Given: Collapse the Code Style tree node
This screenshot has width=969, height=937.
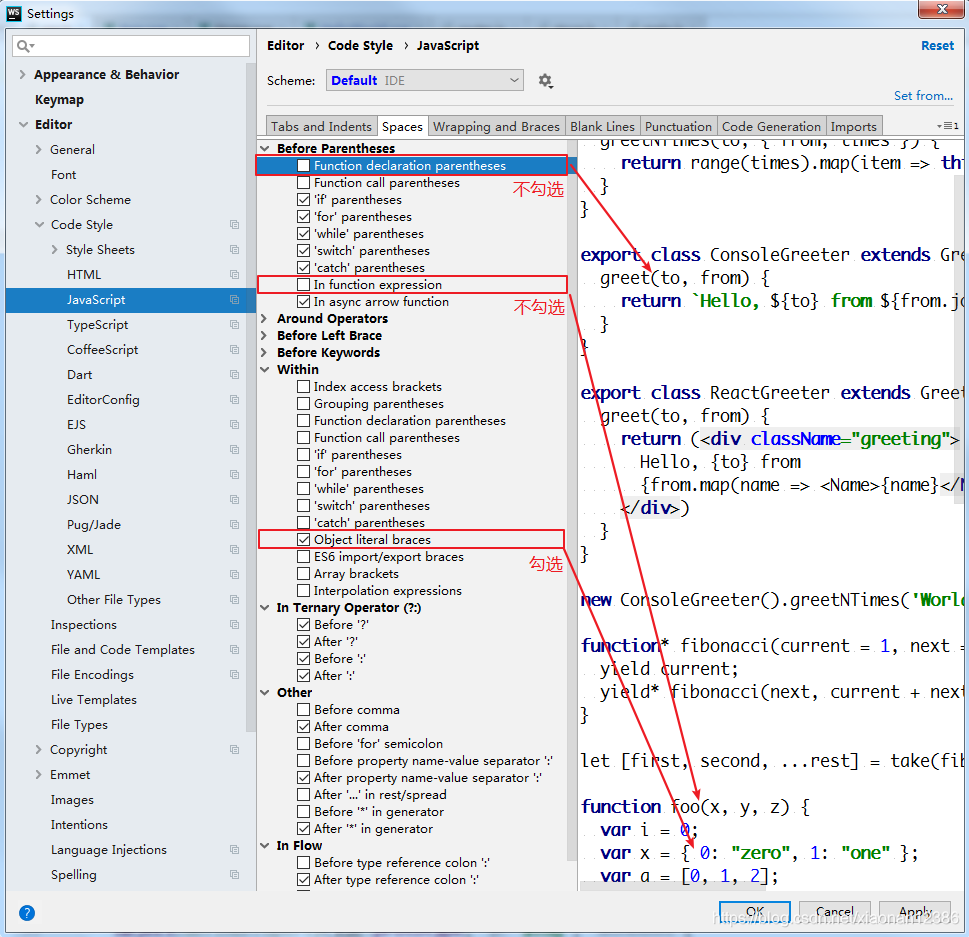Looking at the screenshot, I should click(x=40, y=224).
